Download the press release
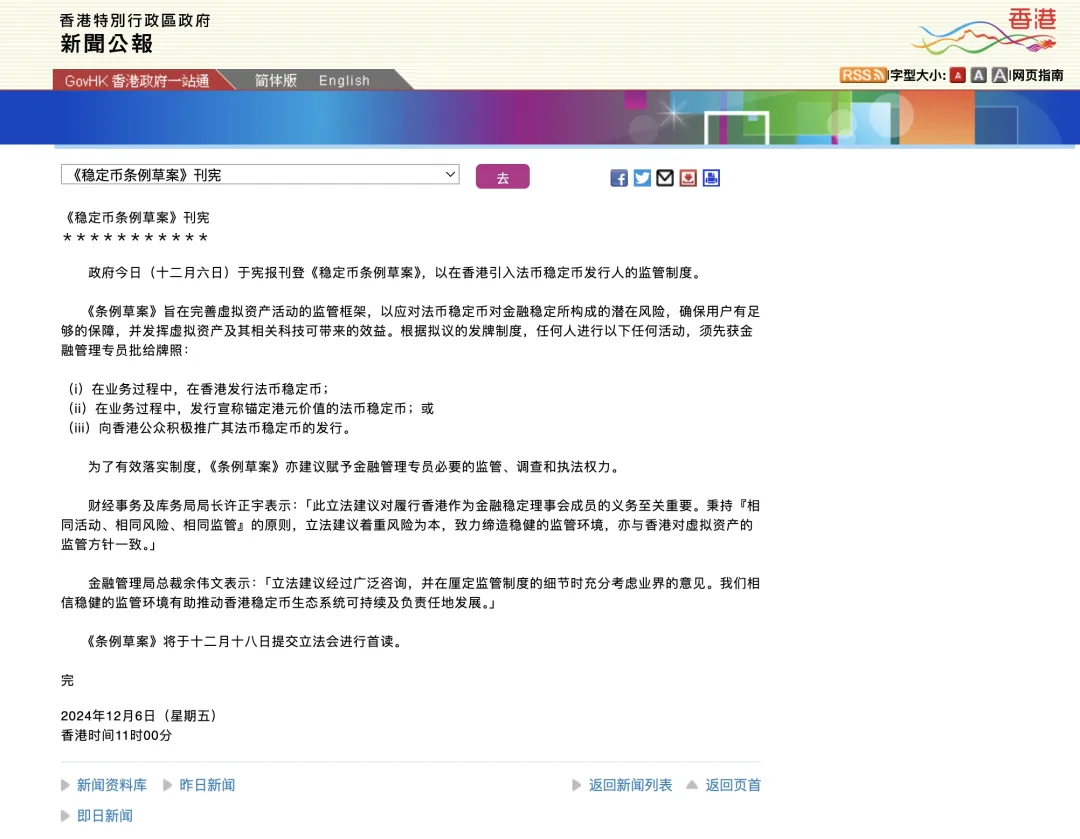This screenshot has height=839, width=1080. [x=687, y=177]
